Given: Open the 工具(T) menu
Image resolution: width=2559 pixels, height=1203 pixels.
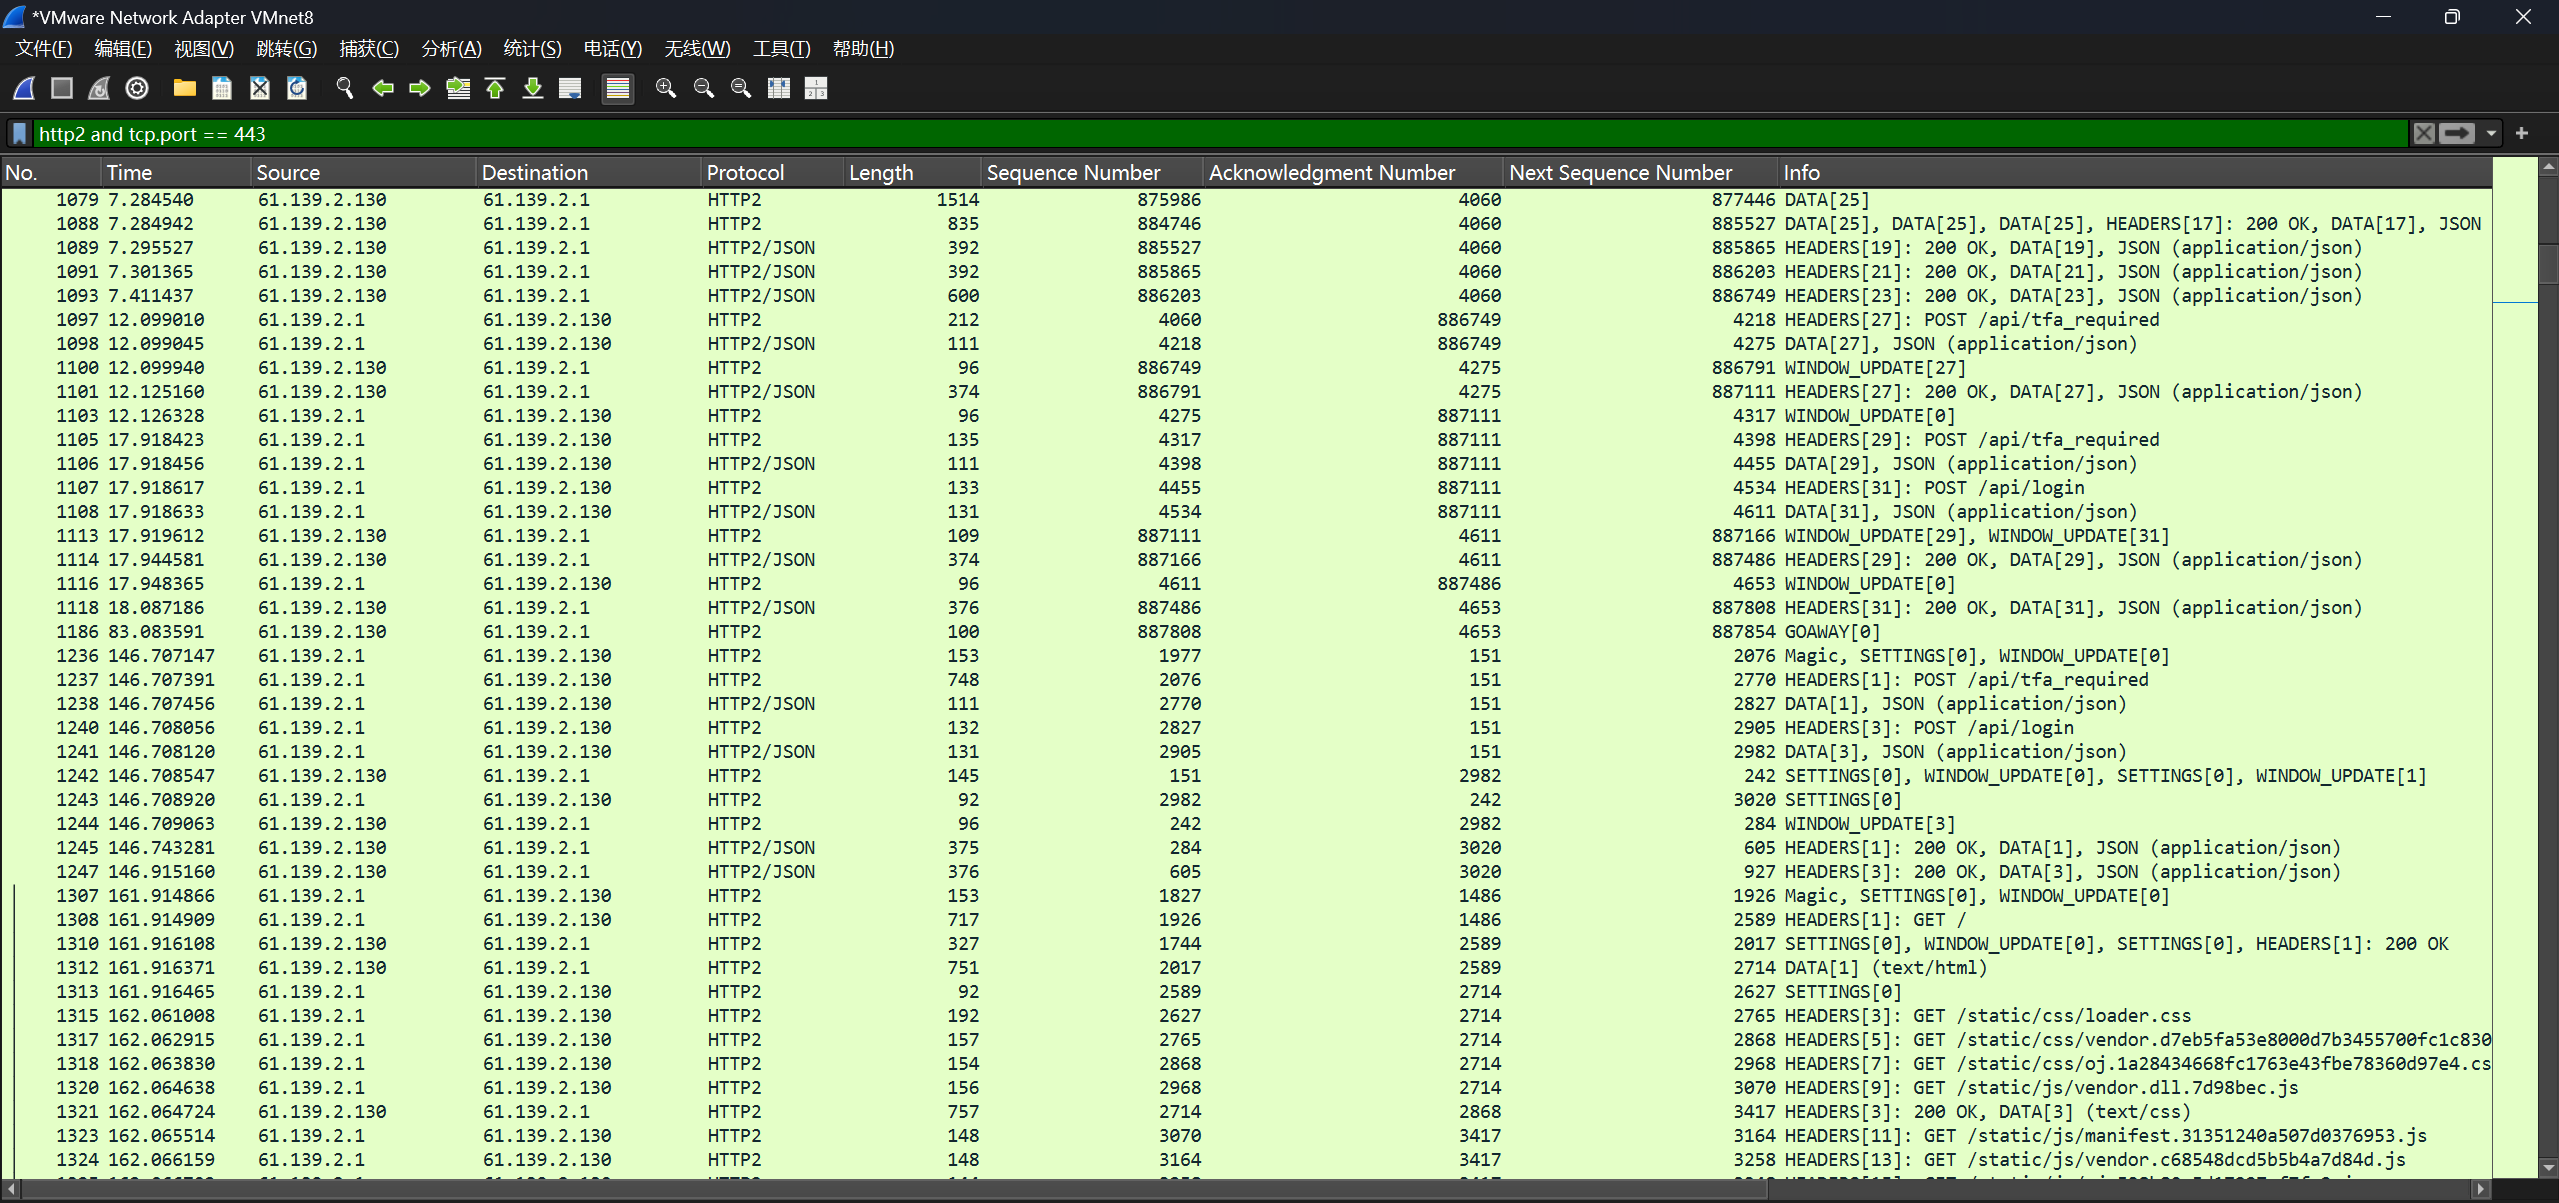Looking at the screenshot, I should coord(781,49).
